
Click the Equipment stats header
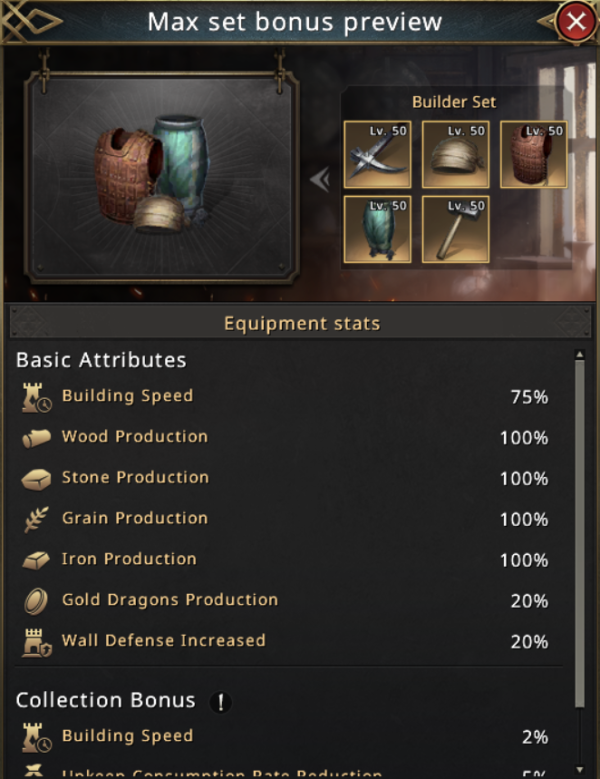pos(300,323)
